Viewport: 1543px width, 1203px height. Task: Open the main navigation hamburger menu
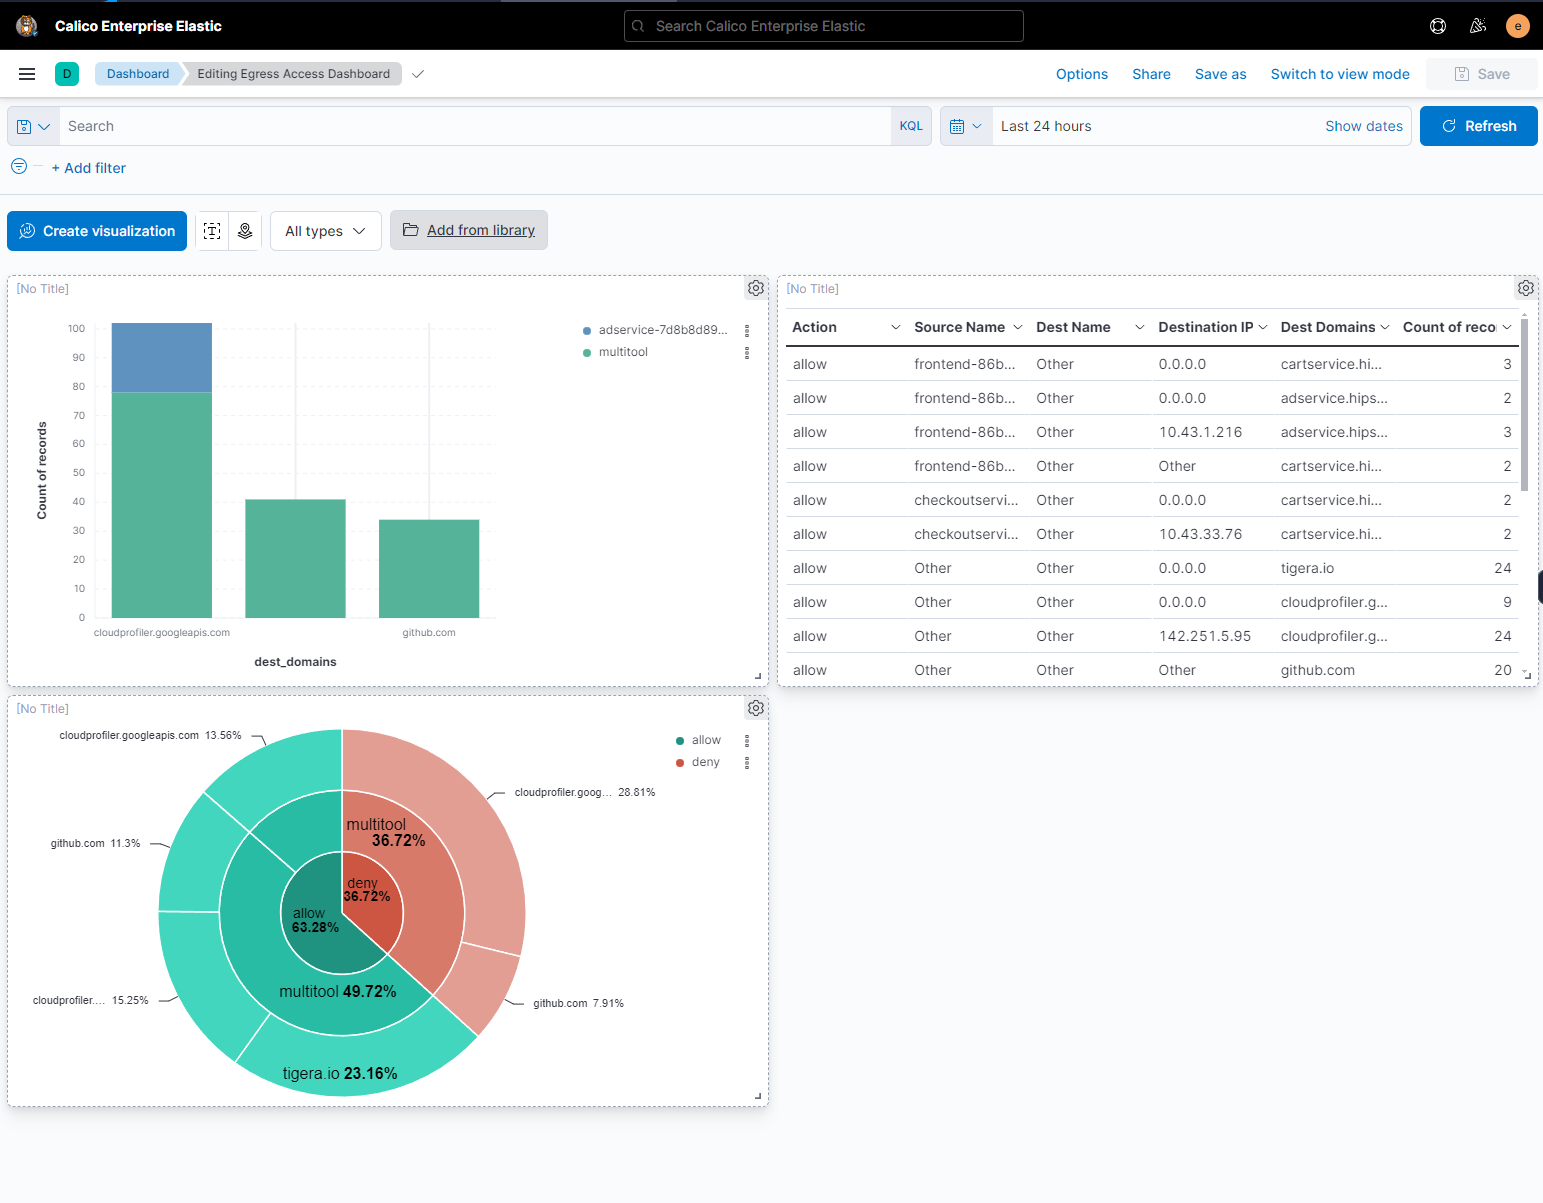27,73
